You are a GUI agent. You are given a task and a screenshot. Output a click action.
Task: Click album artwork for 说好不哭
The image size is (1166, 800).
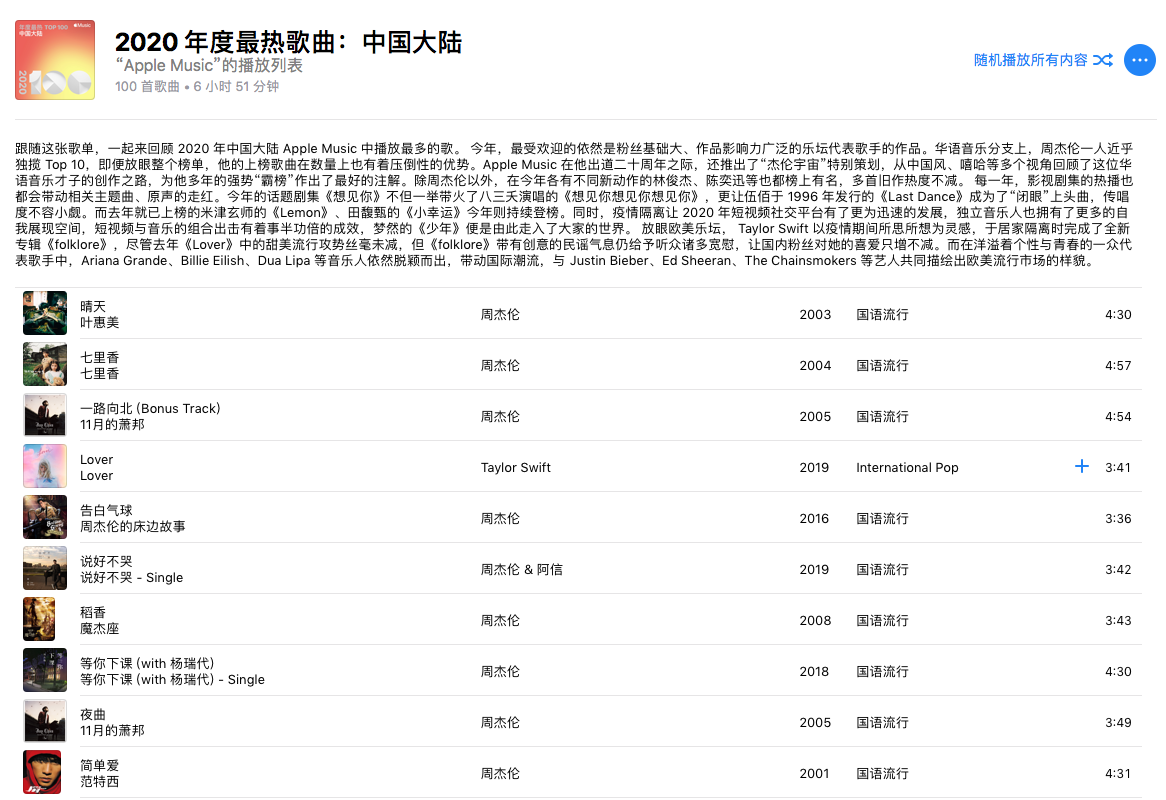(45, 568)
